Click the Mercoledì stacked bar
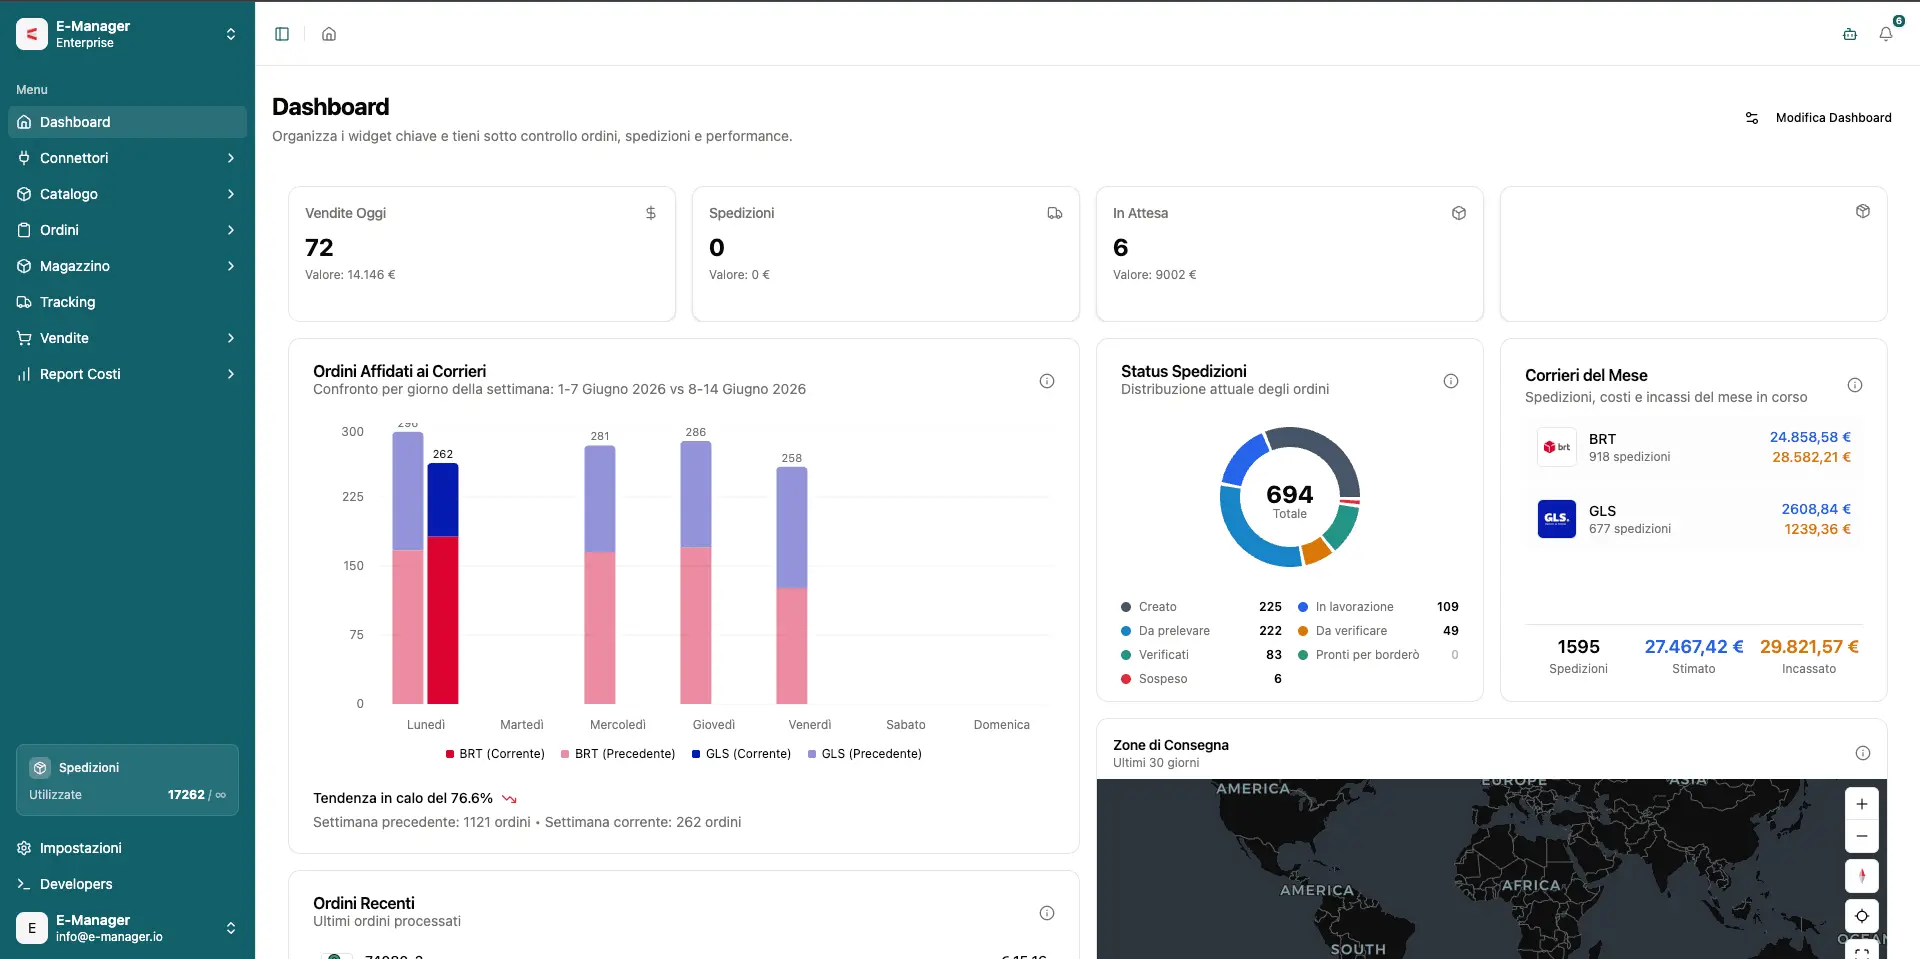Viewport: 1920px width, 959px height. tap(600, 575)
